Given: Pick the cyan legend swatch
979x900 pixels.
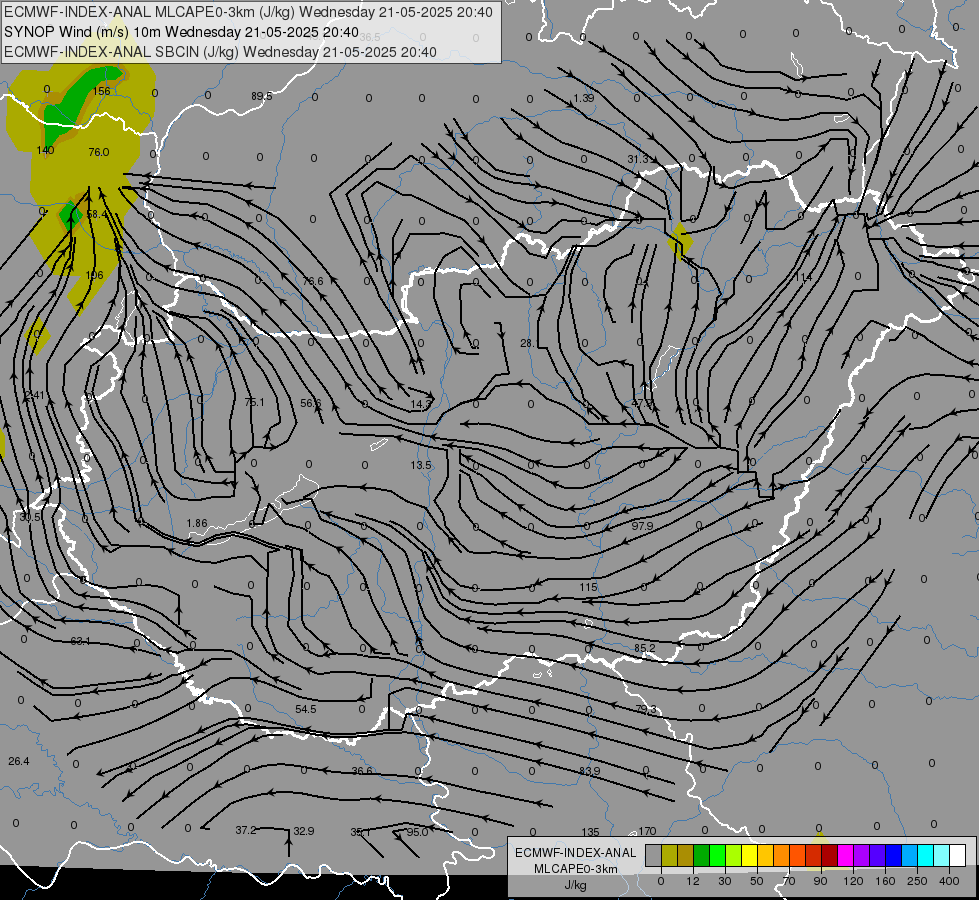Looking at the screenshot, I should tap(925, 855).
